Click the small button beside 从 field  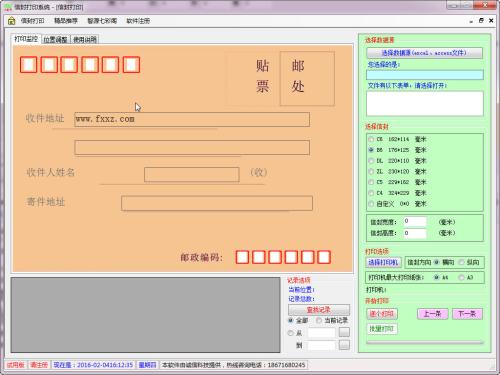344,332
